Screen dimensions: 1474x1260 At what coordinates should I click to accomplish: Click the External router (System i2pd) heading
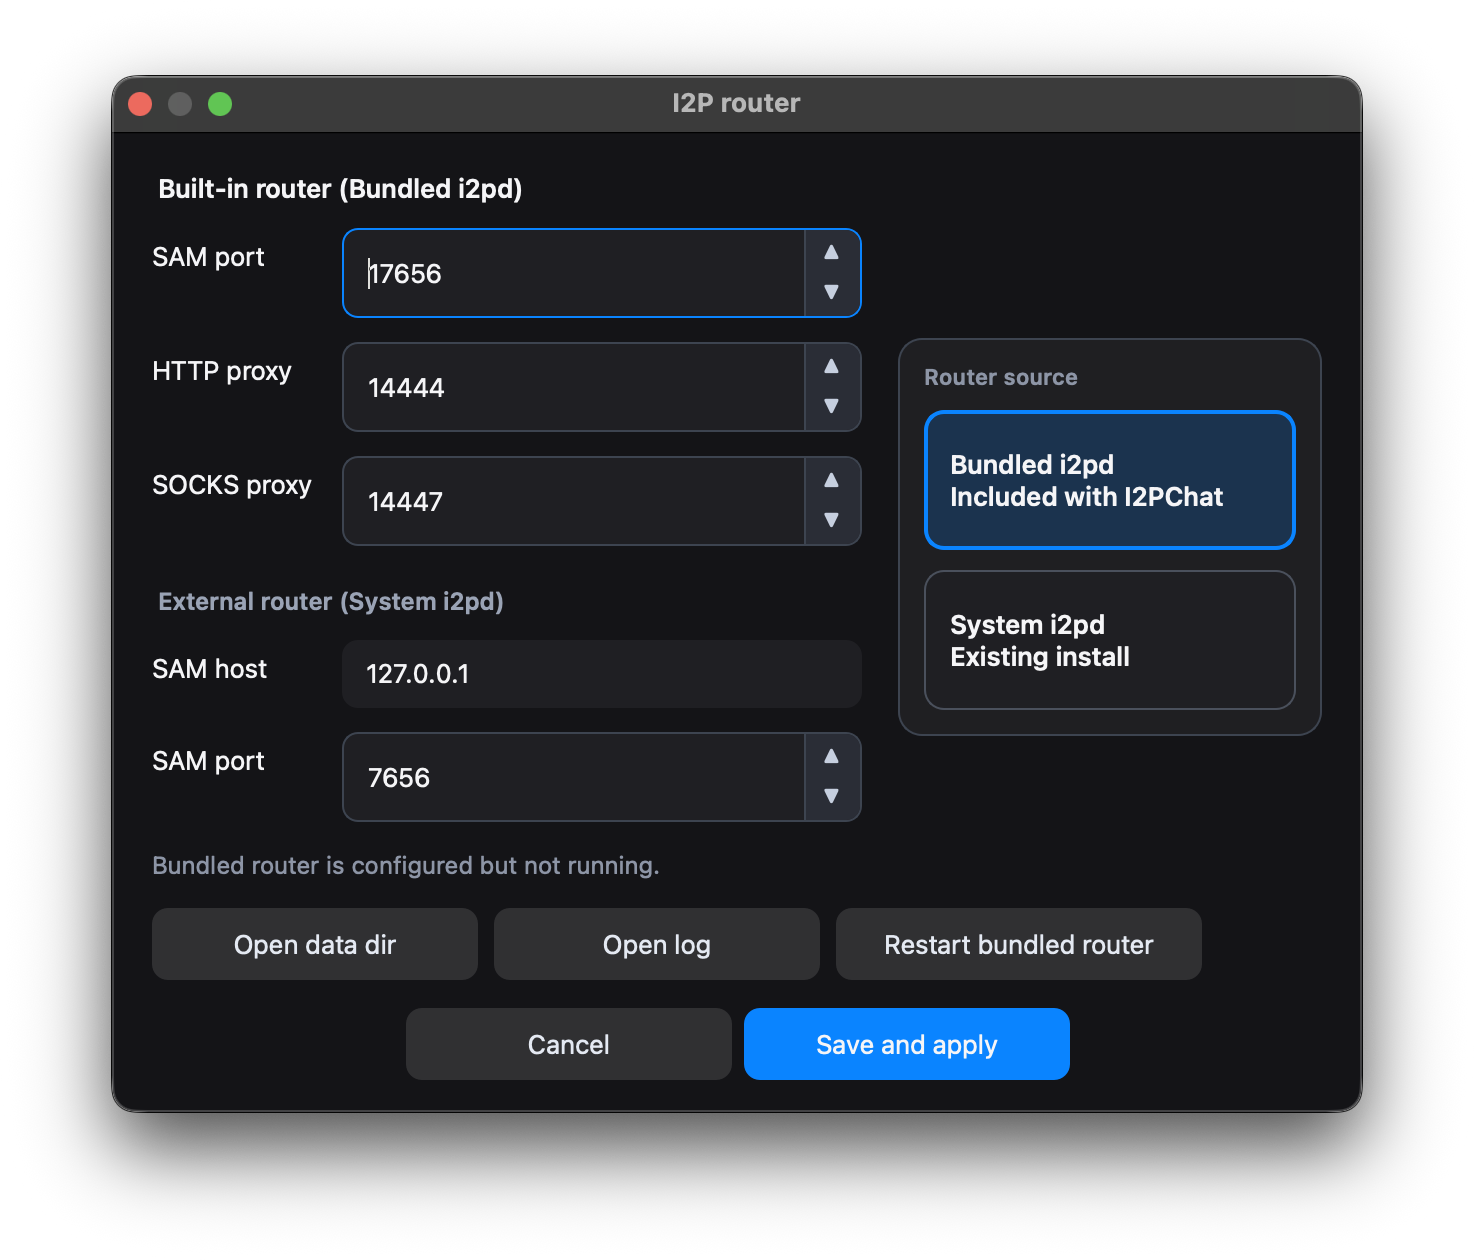331,601
